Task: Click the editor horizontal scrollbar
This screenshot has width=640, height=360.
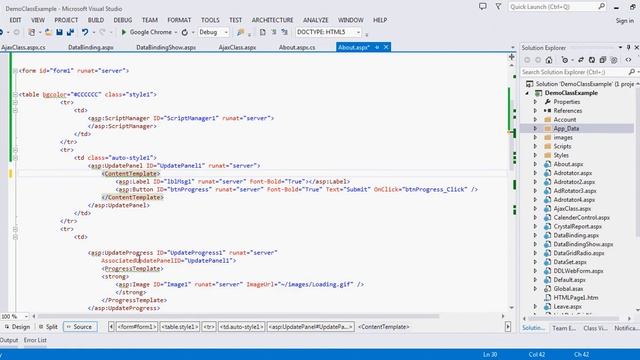Action: coord(238,316)
